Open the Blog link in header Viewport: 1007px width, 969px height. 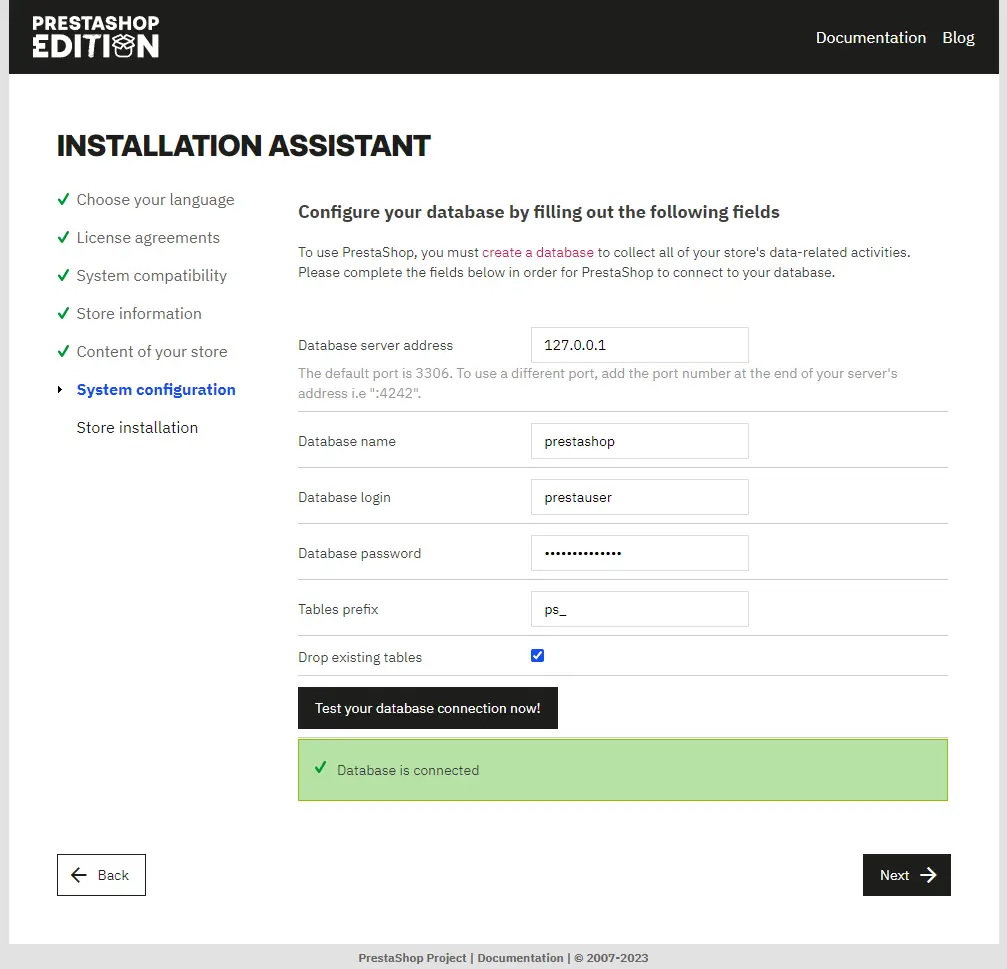958,38
